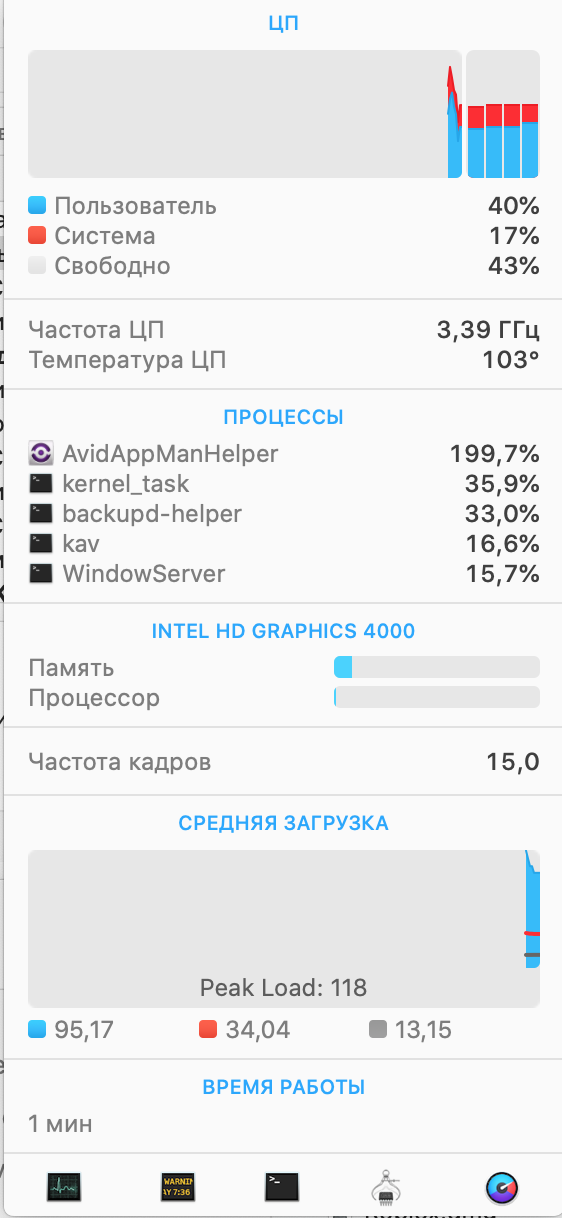Open the System Information chip icon
Viewport: 562px width, 1218px height.
click(x=386, y=1187)
